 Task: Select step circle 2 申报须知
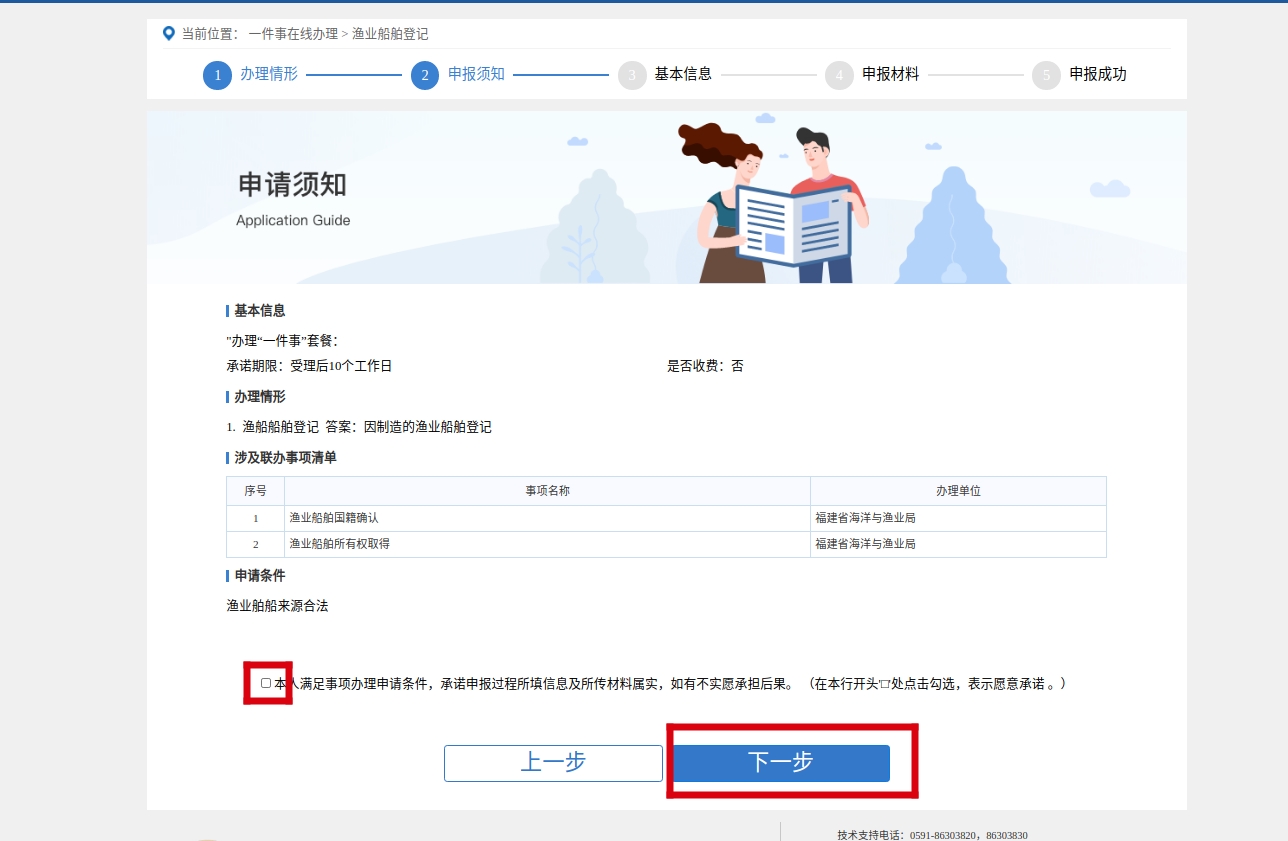tap(425, 75)
